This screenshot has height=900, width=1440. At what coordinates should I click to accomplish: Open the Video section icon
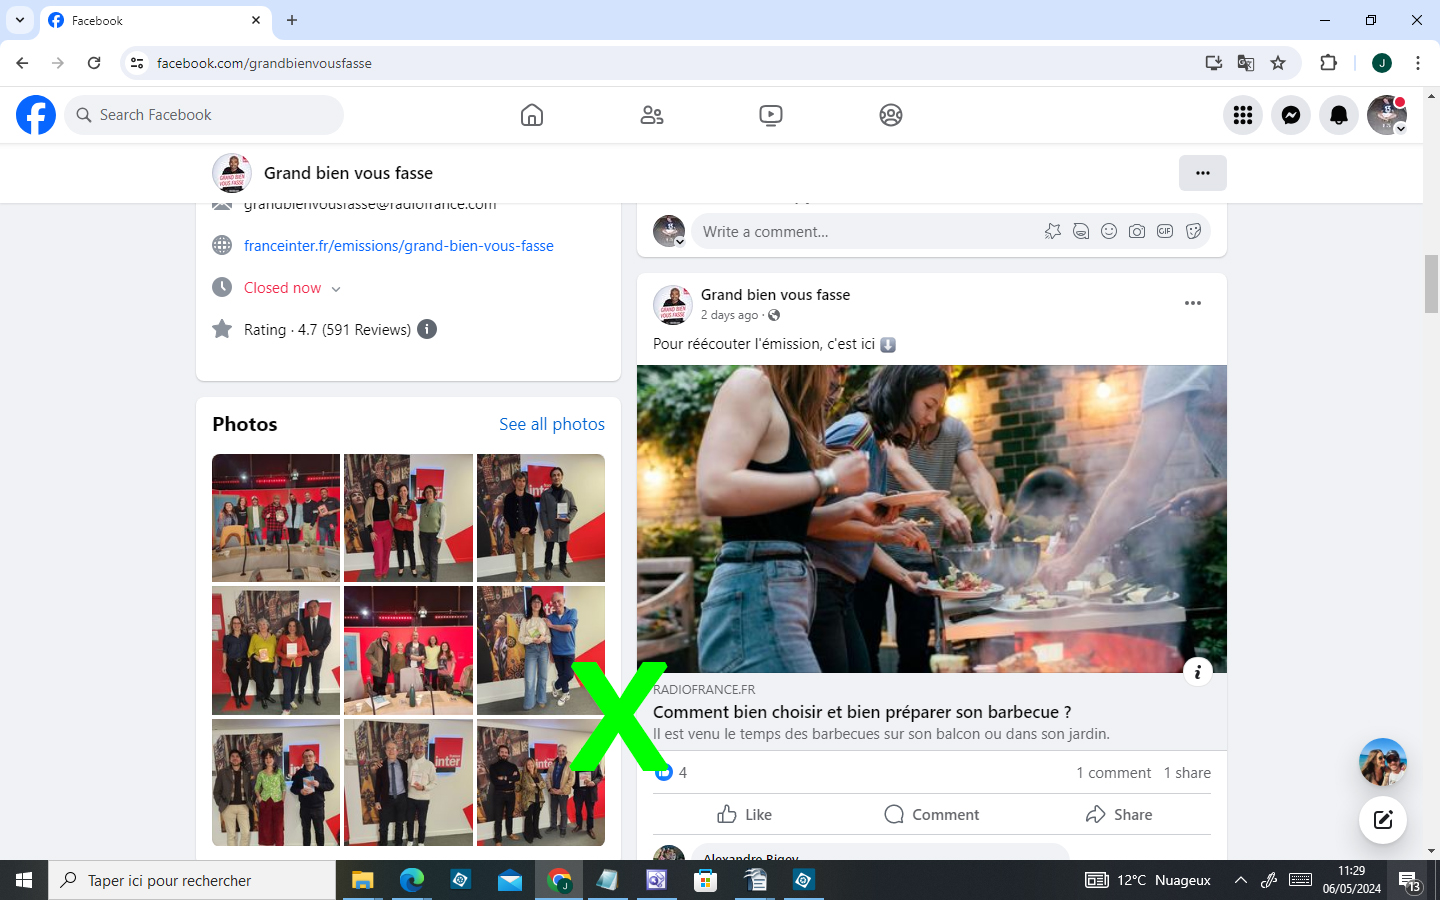pos(771,115)
